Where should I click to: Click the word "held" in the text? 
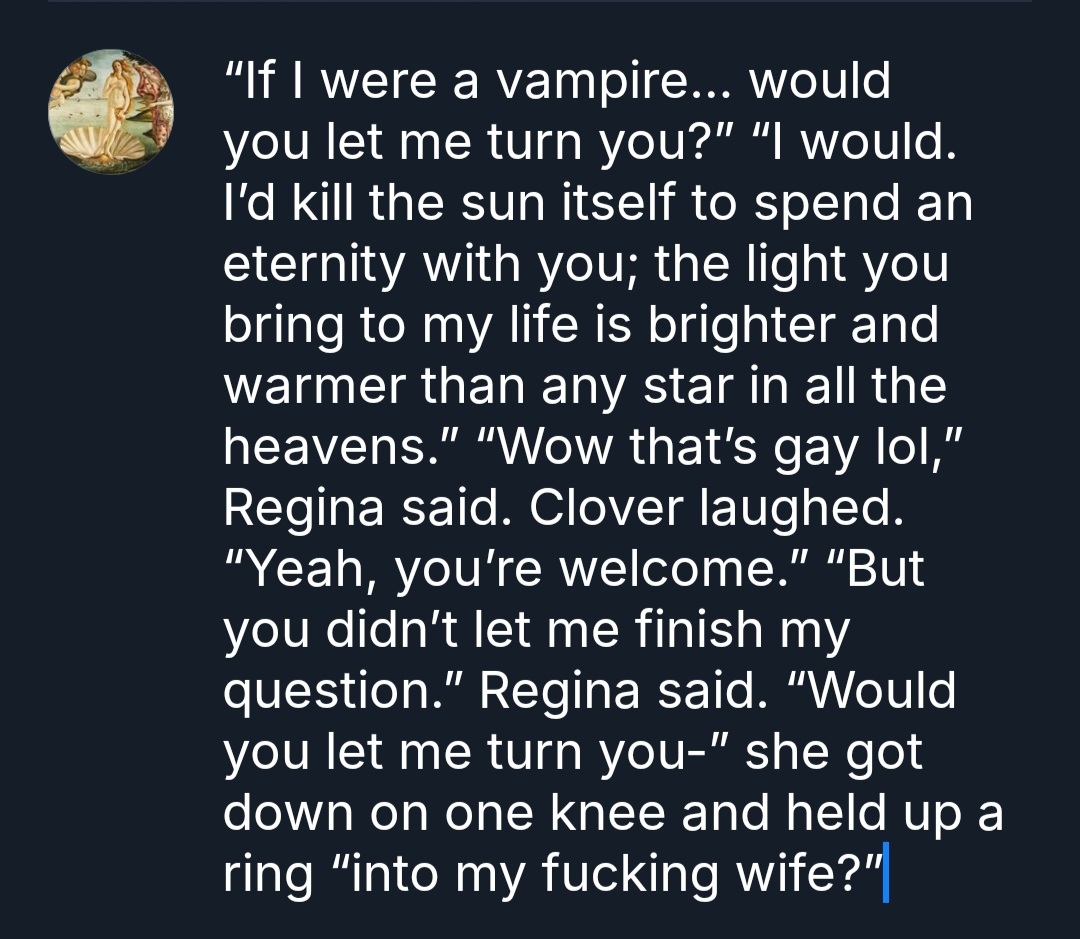830,815
